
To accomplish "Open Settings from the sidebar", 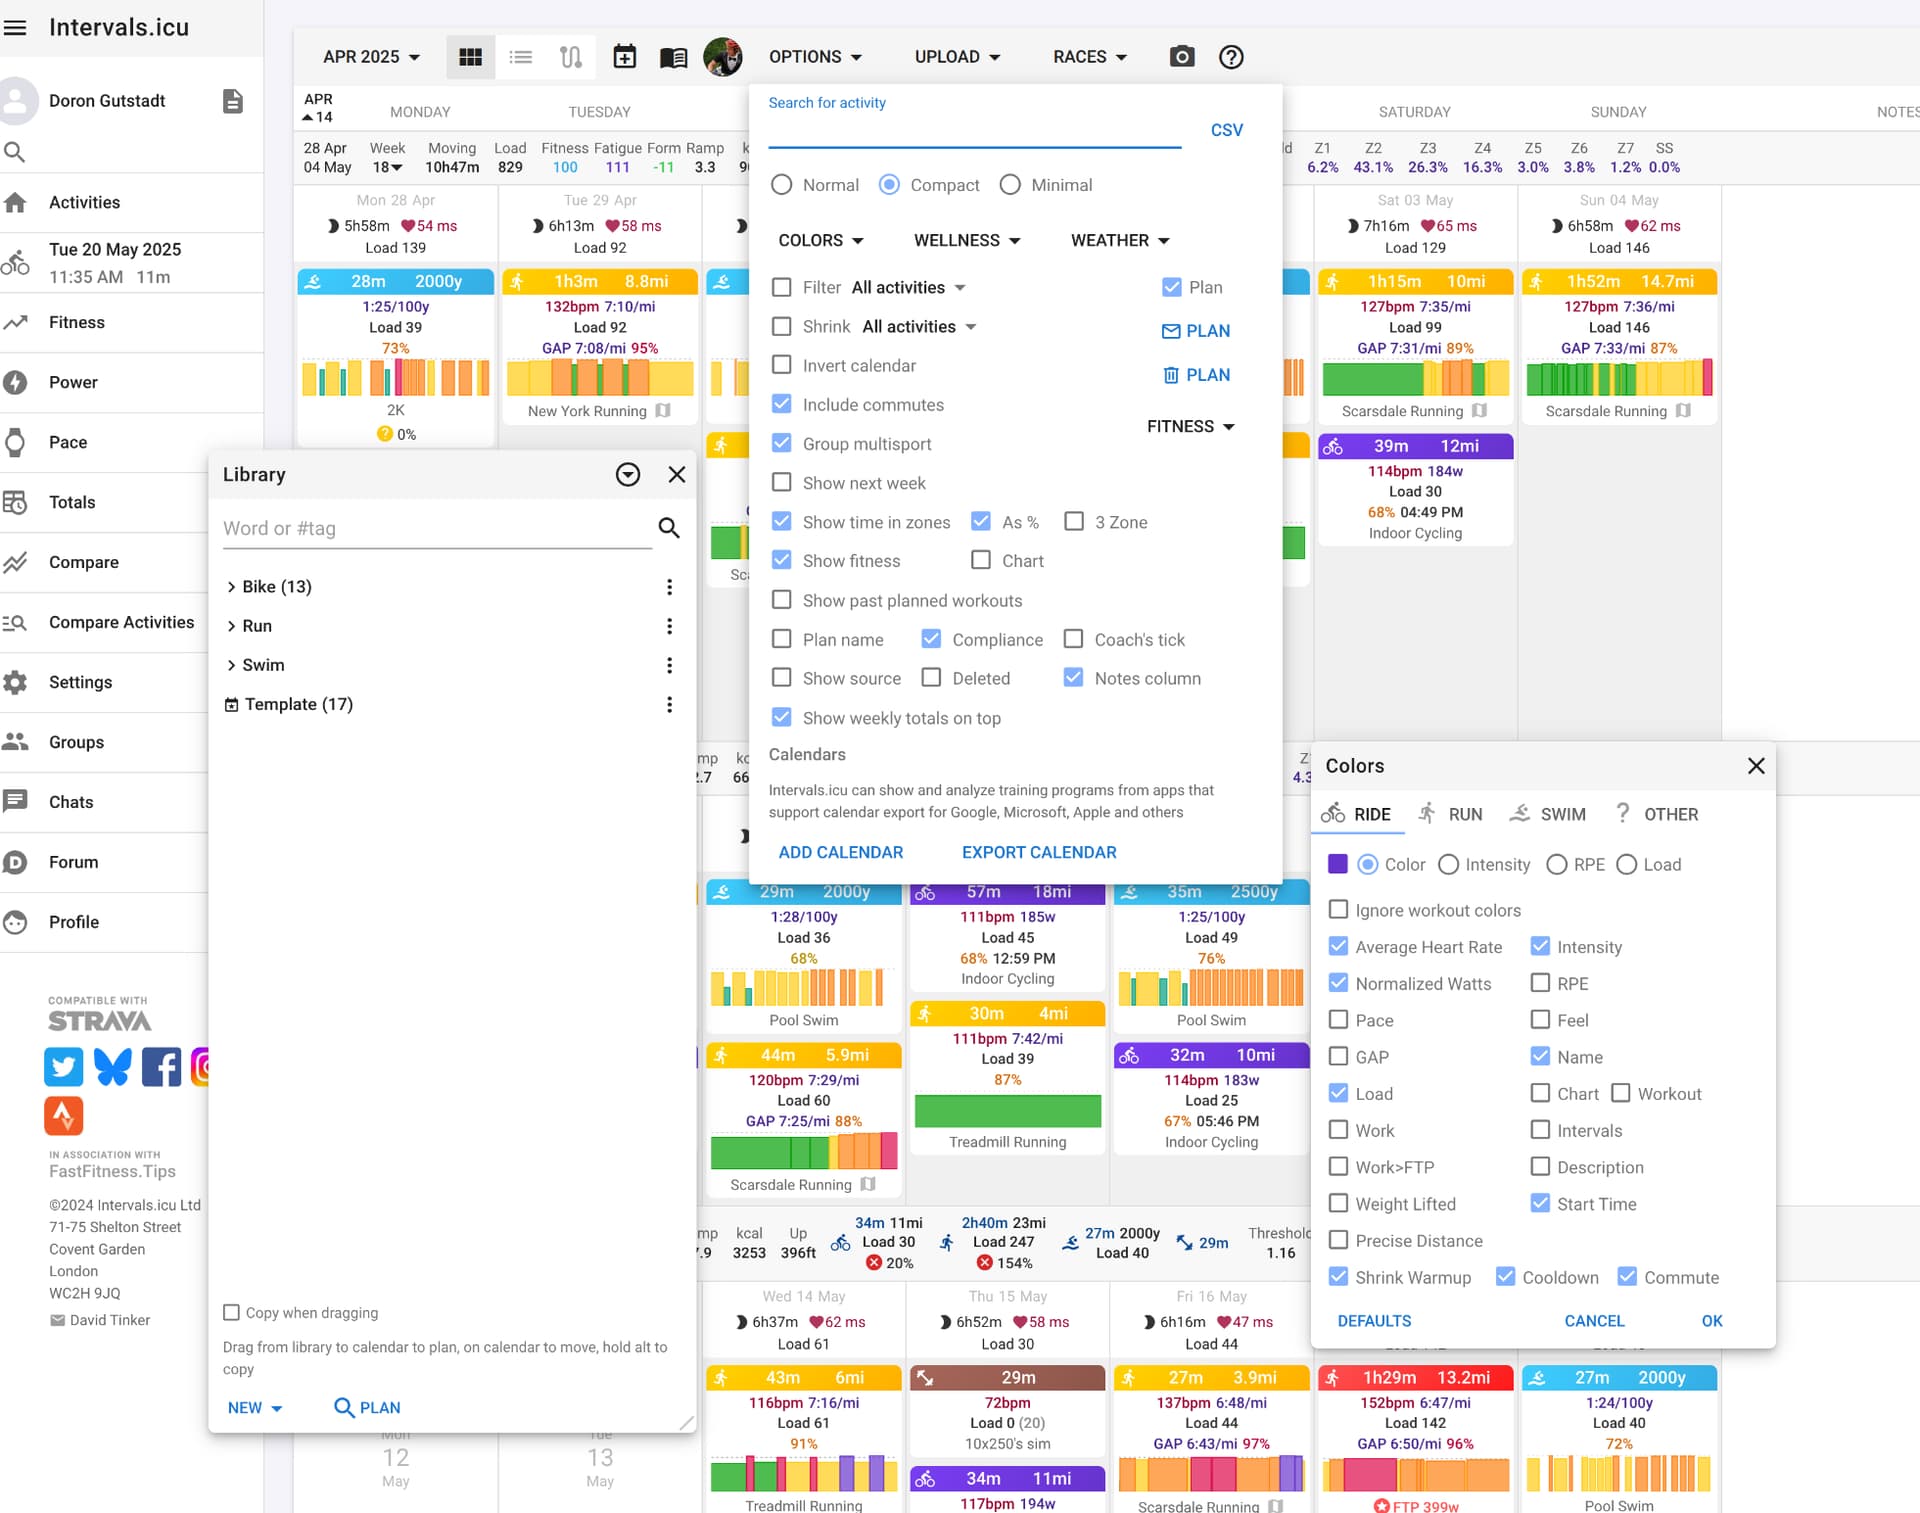I will coord(80,682).
